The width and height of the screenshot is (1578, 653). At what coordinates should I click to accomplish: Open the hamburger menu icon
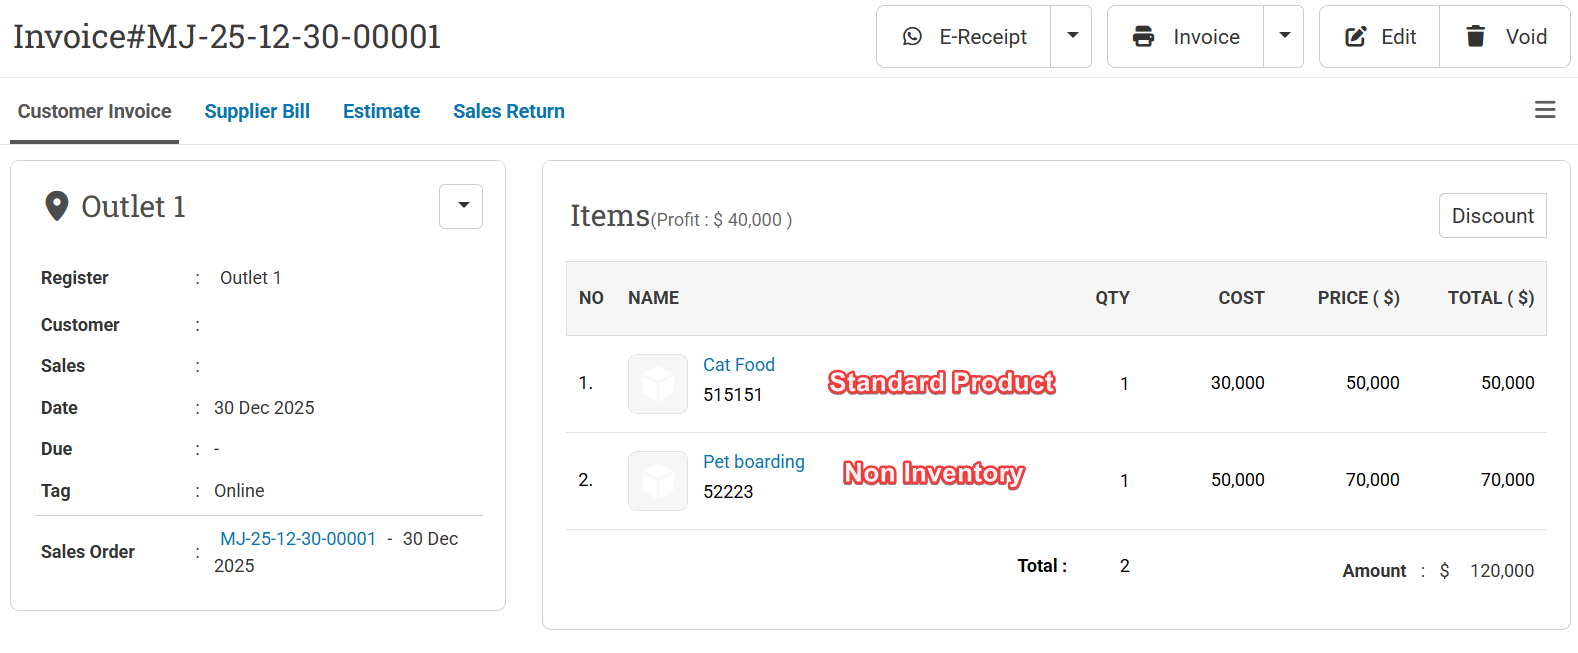click(x=1545, y=110)
